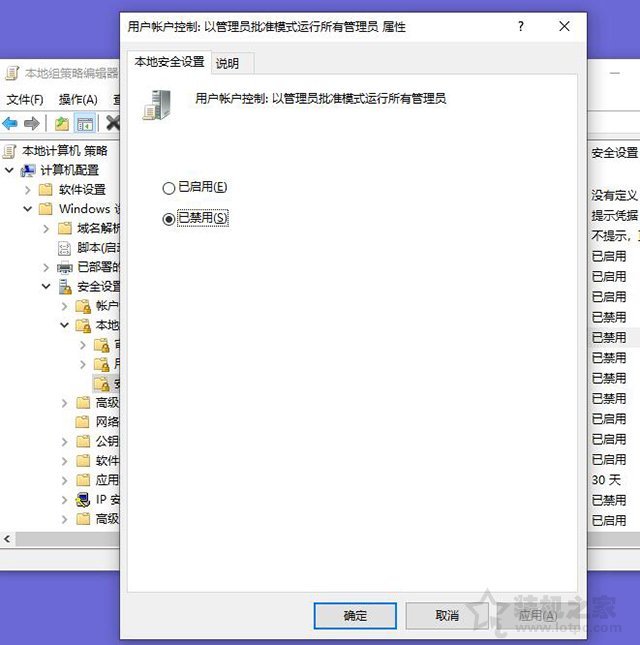Select the 已禁用(S) radio option
The width and height of the screenshot is (640, 645).
[195, 218]
